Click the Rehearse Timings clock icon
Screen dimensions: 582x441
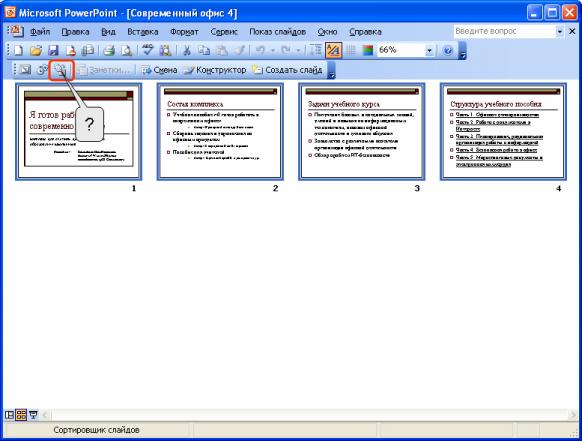(x=42, y=70)
